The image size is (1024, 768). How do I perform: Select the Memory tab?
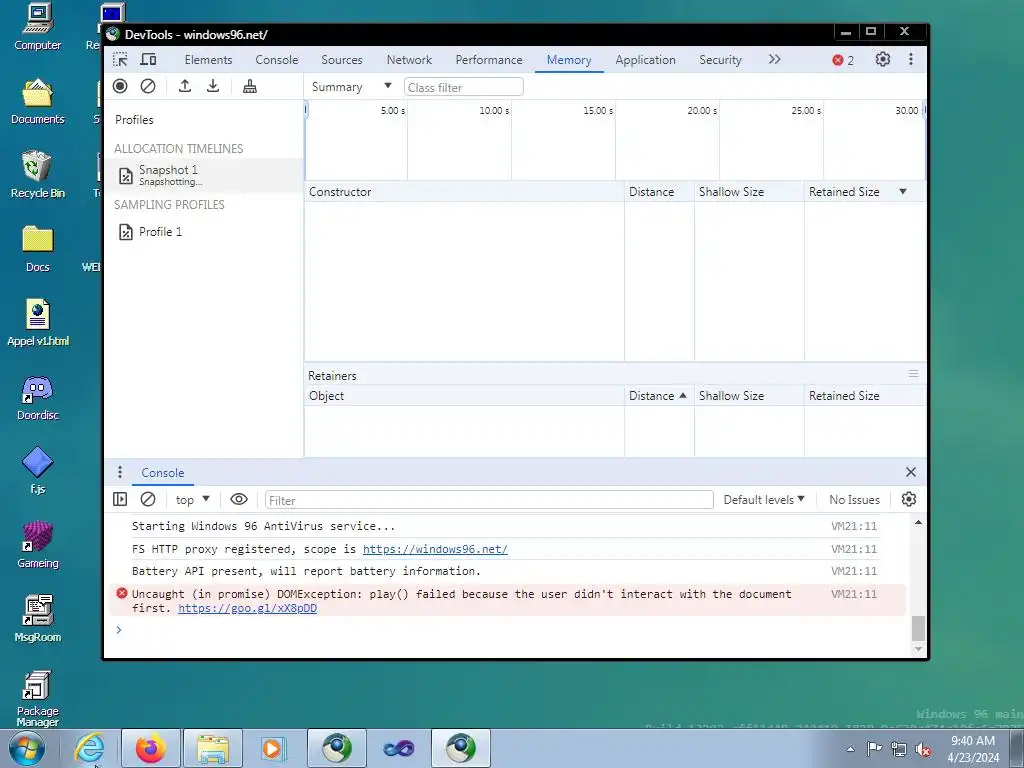click(569, 59)
